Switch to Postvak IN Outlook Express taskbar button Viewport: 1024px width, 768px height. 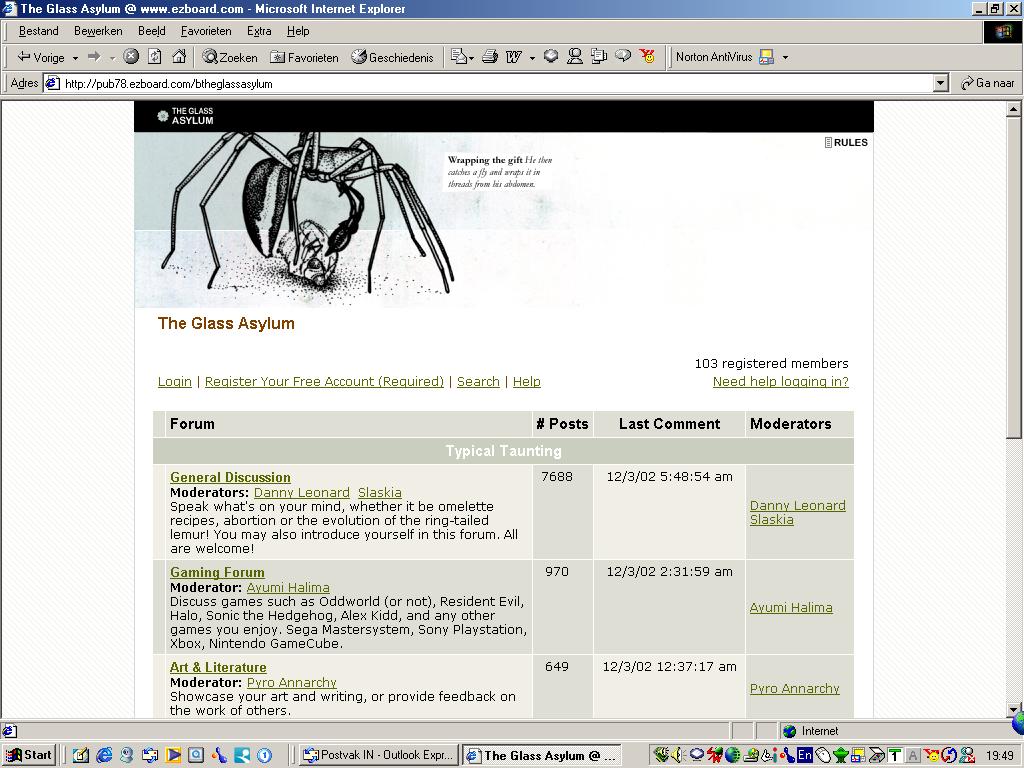(x=379, y=755)
